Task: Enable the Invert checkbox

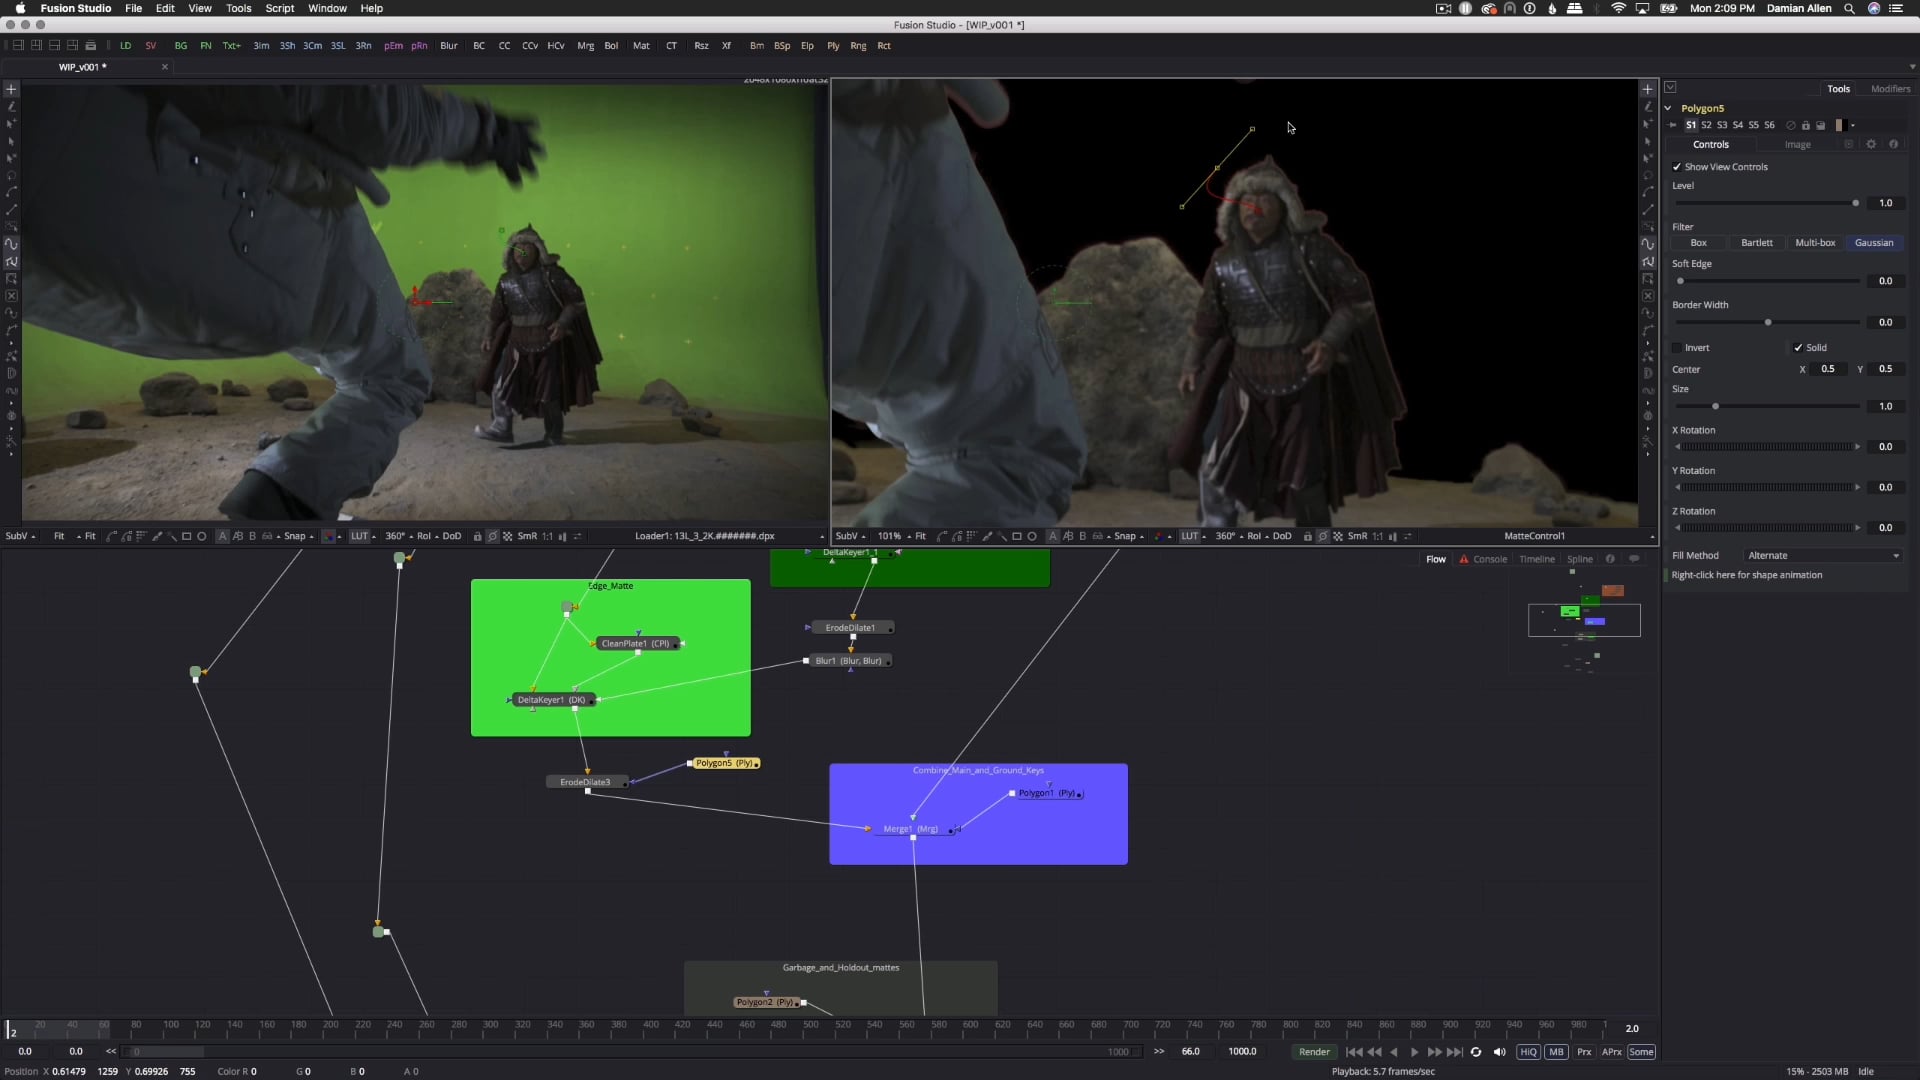Action: [1677, 348]
